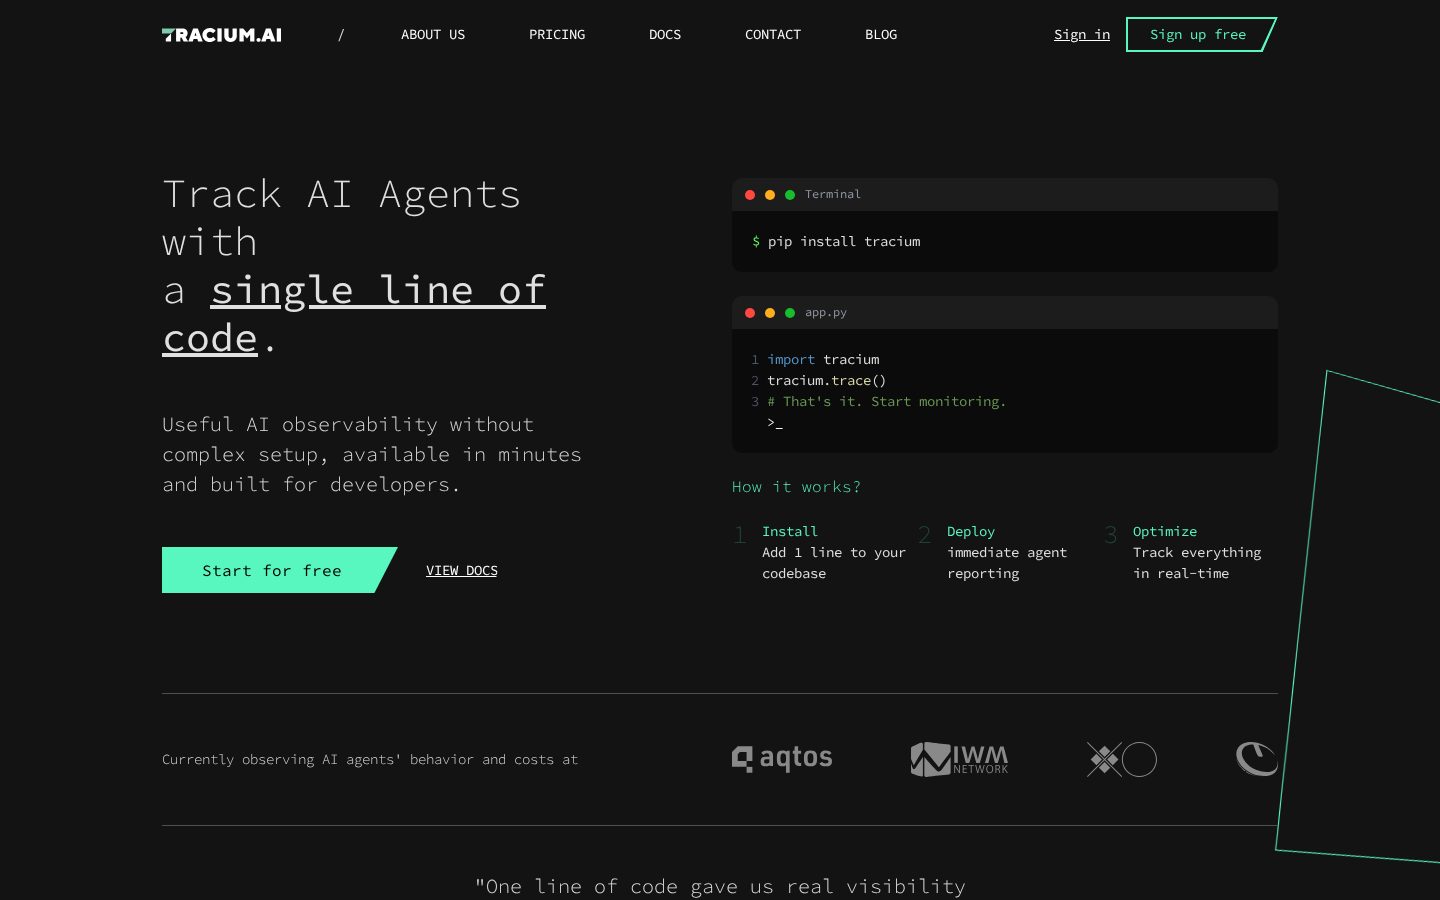Click the yellow dot in Terminal window
The width and height of the screenshot is (1440, 900).
(770, 195)
